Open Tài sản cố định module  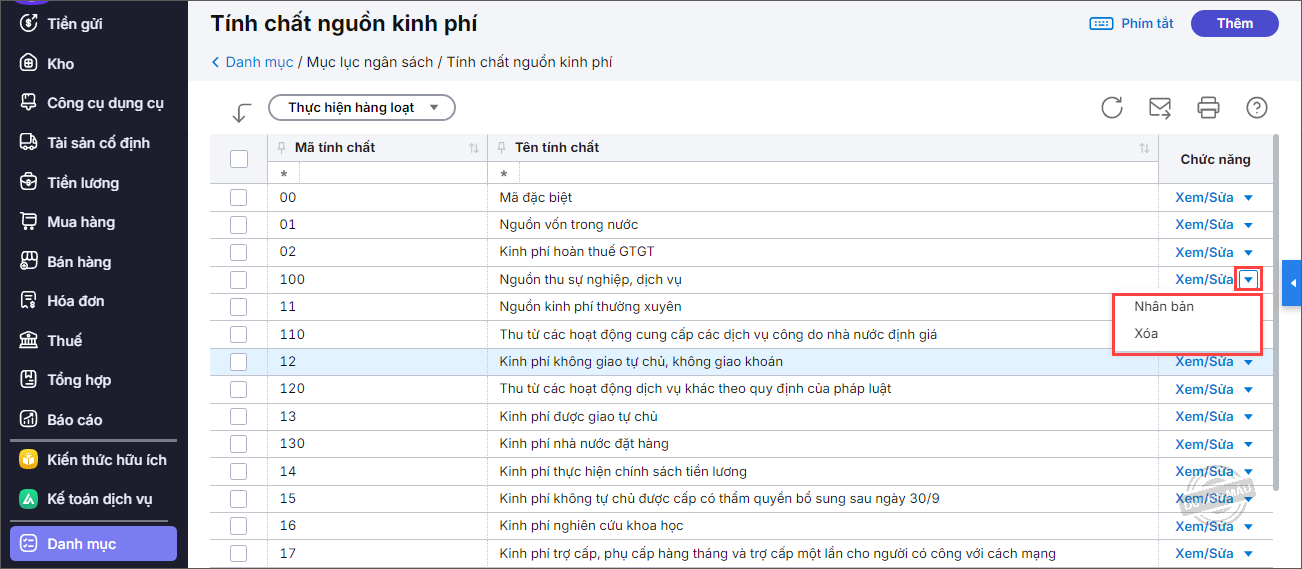[98, 143]
